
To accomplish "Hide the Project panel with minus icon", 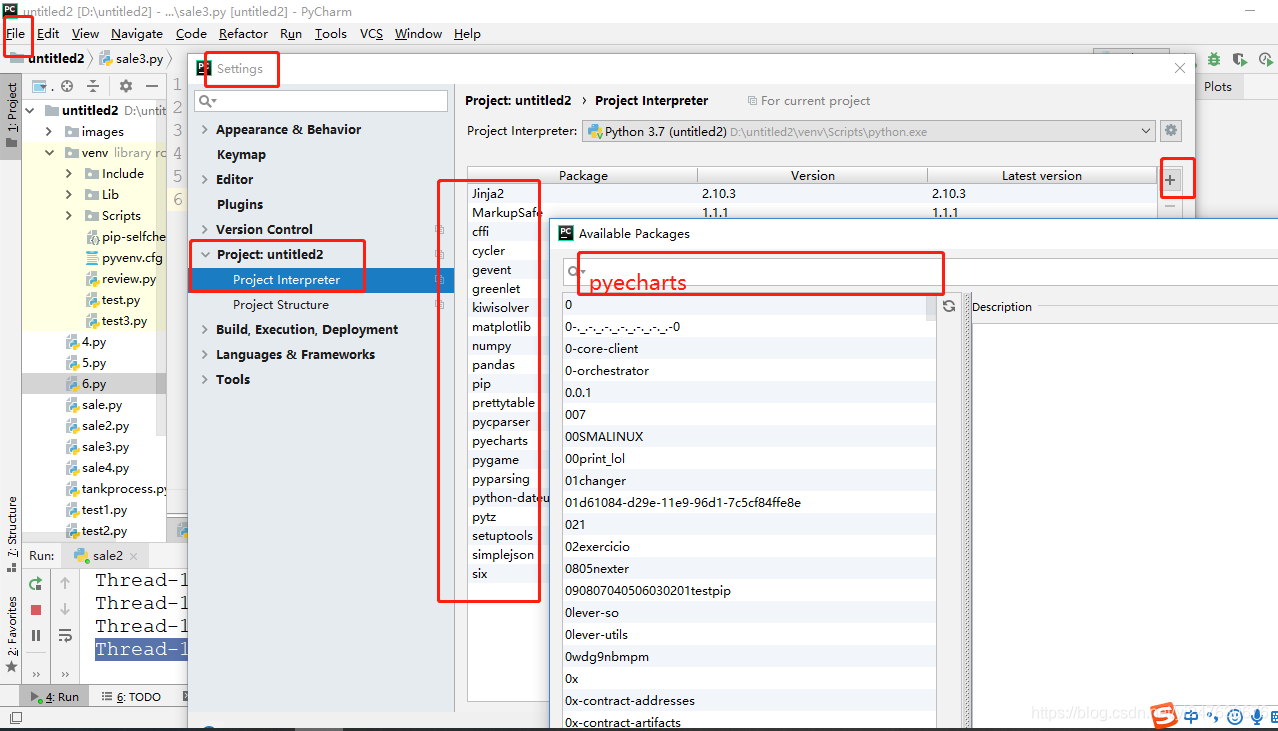I will (152, 86).
